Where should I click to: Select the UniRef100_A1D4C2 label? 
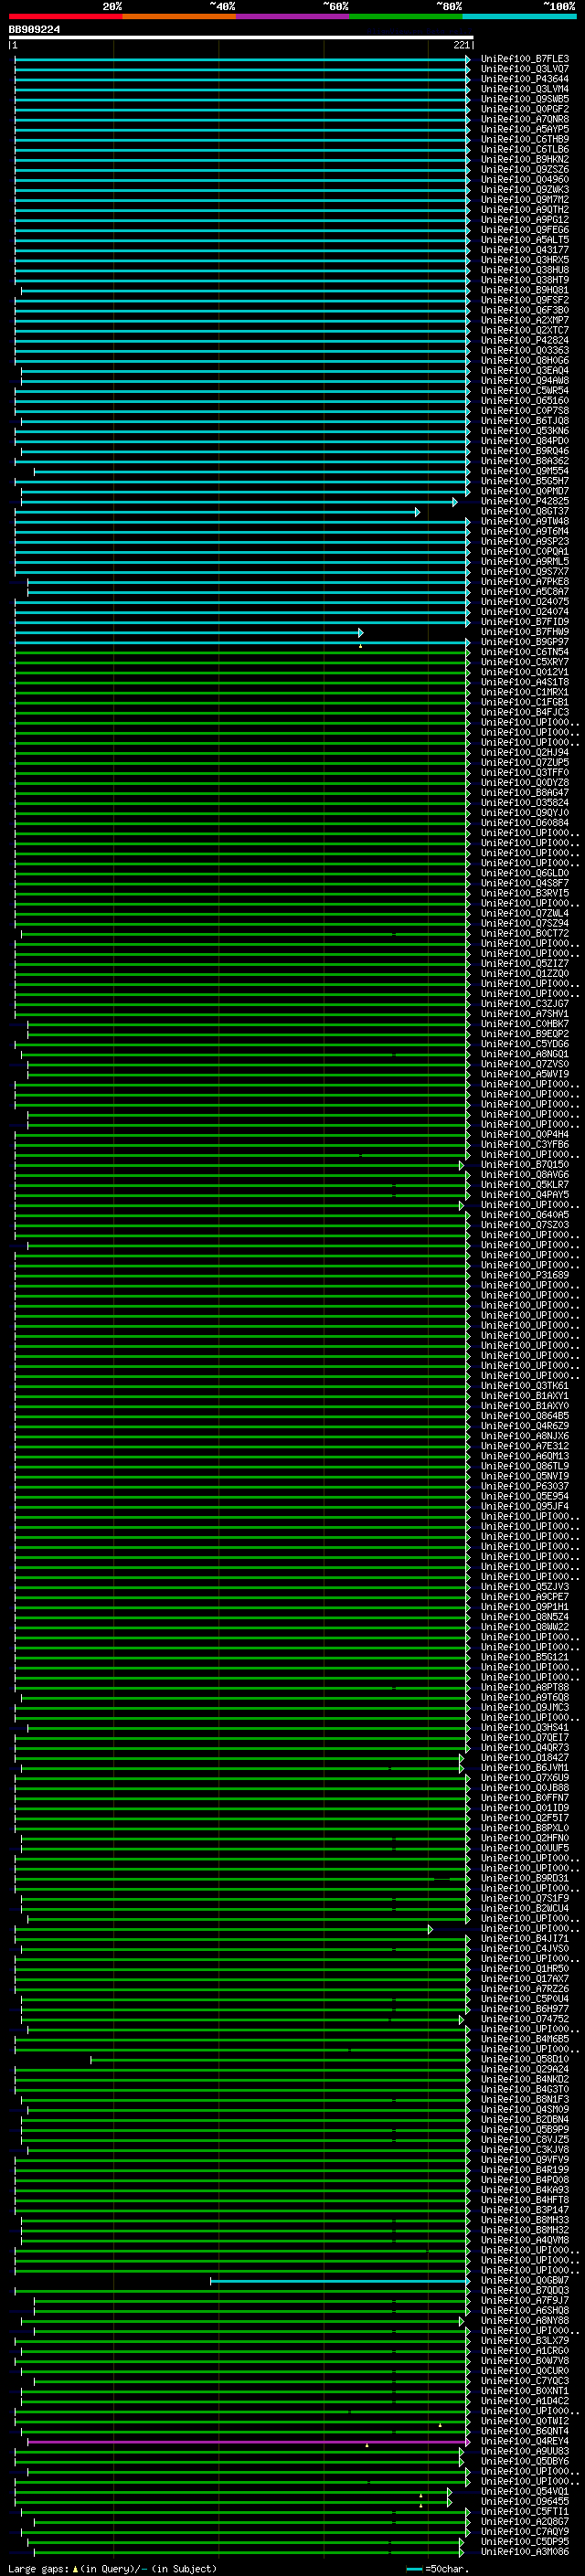pyautogui.click(x=525, y=2400)
